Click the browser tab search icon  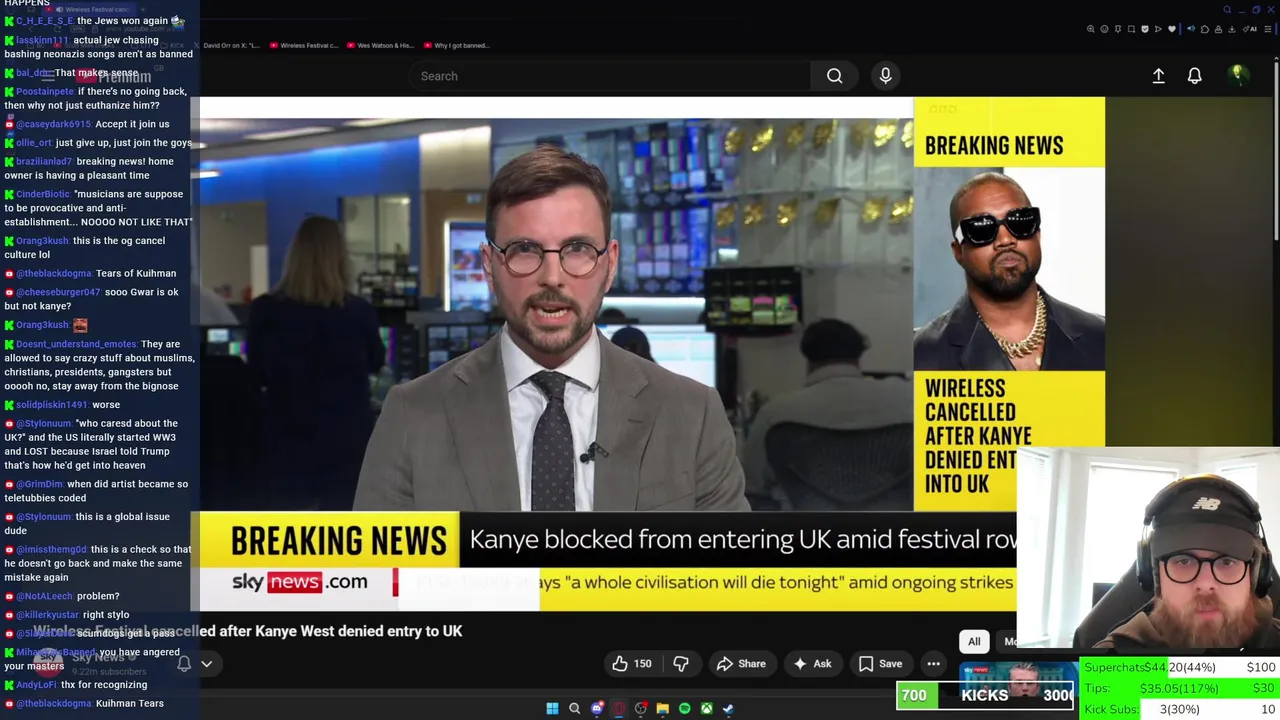(x=1227, y=10)
